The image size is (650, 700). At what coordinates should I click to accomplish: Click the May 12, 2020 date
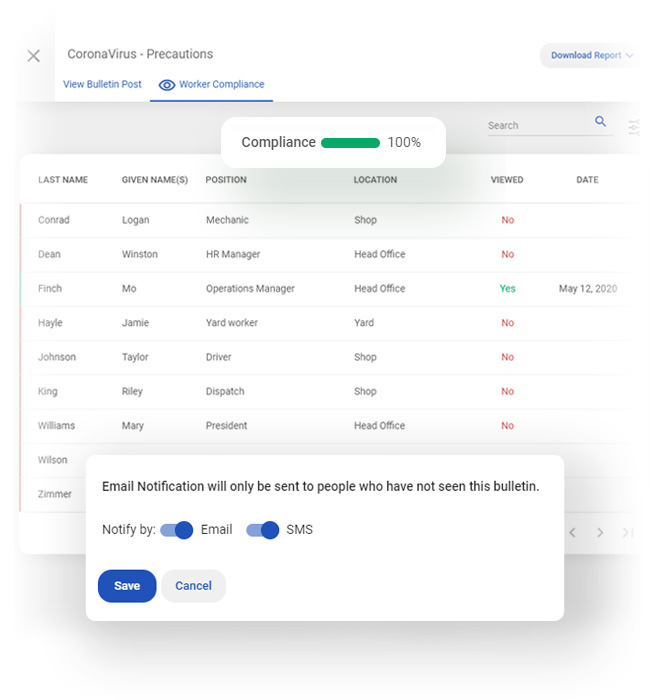588,289
